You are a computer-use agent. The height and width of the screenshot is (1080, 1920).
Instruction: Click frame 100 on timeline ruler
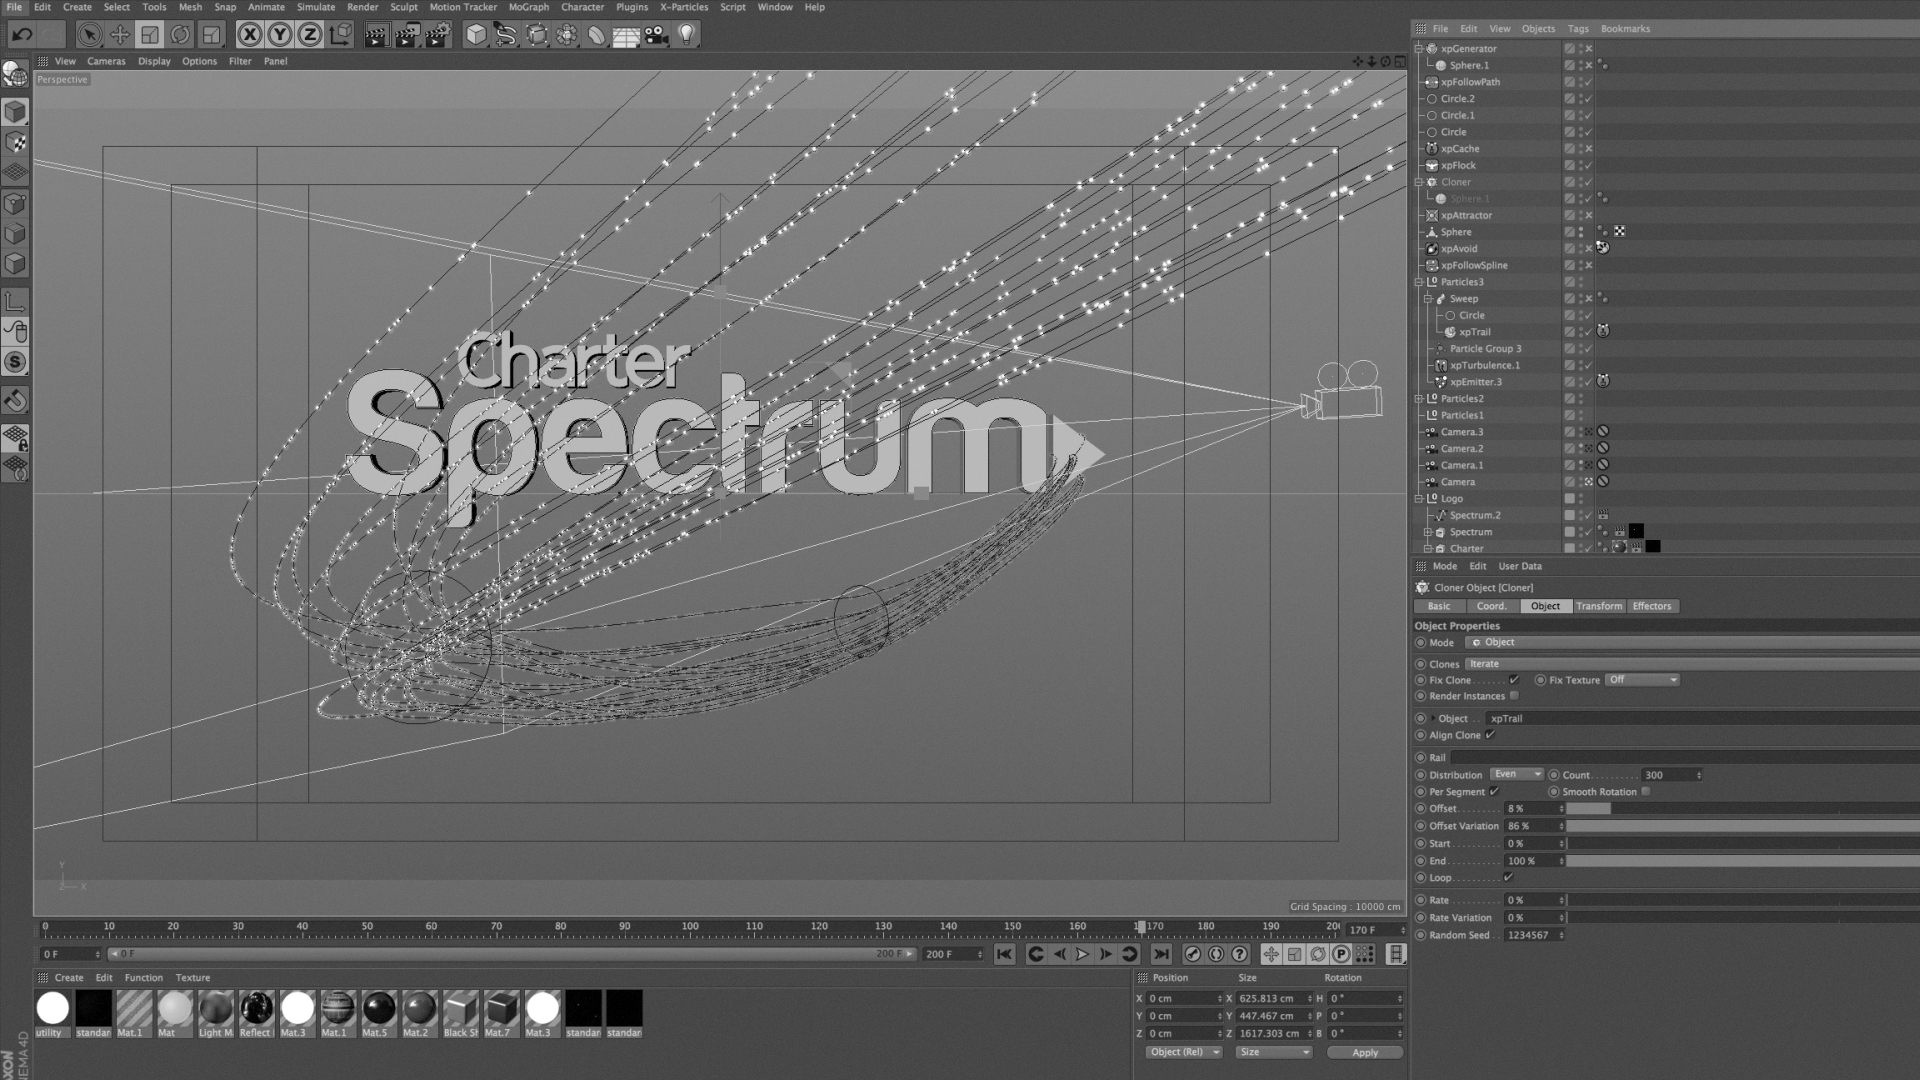click(690, 927)
